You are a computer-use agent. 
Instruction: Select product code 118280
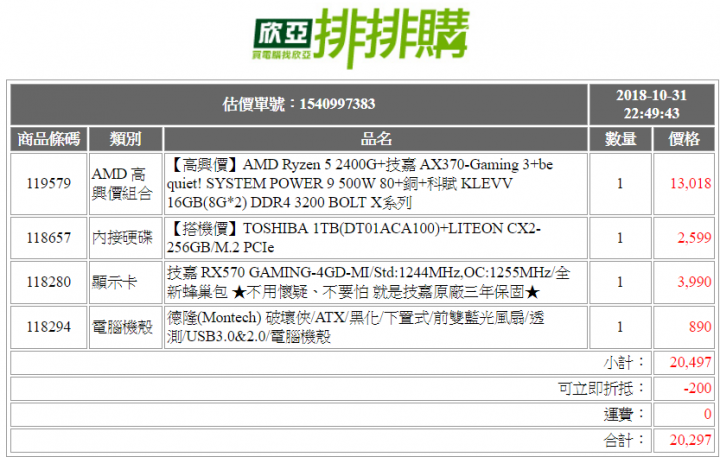tap(49, 282)
